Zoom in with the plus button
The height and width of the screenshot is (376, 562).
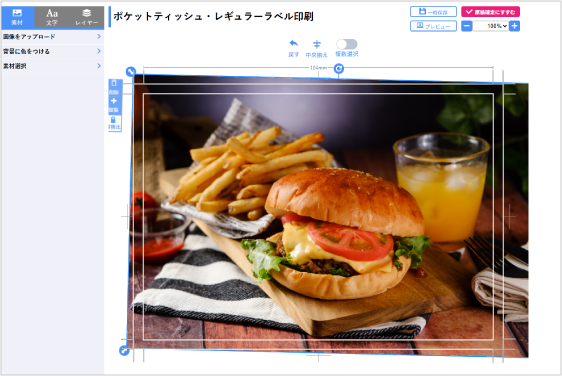click(514, 26)
